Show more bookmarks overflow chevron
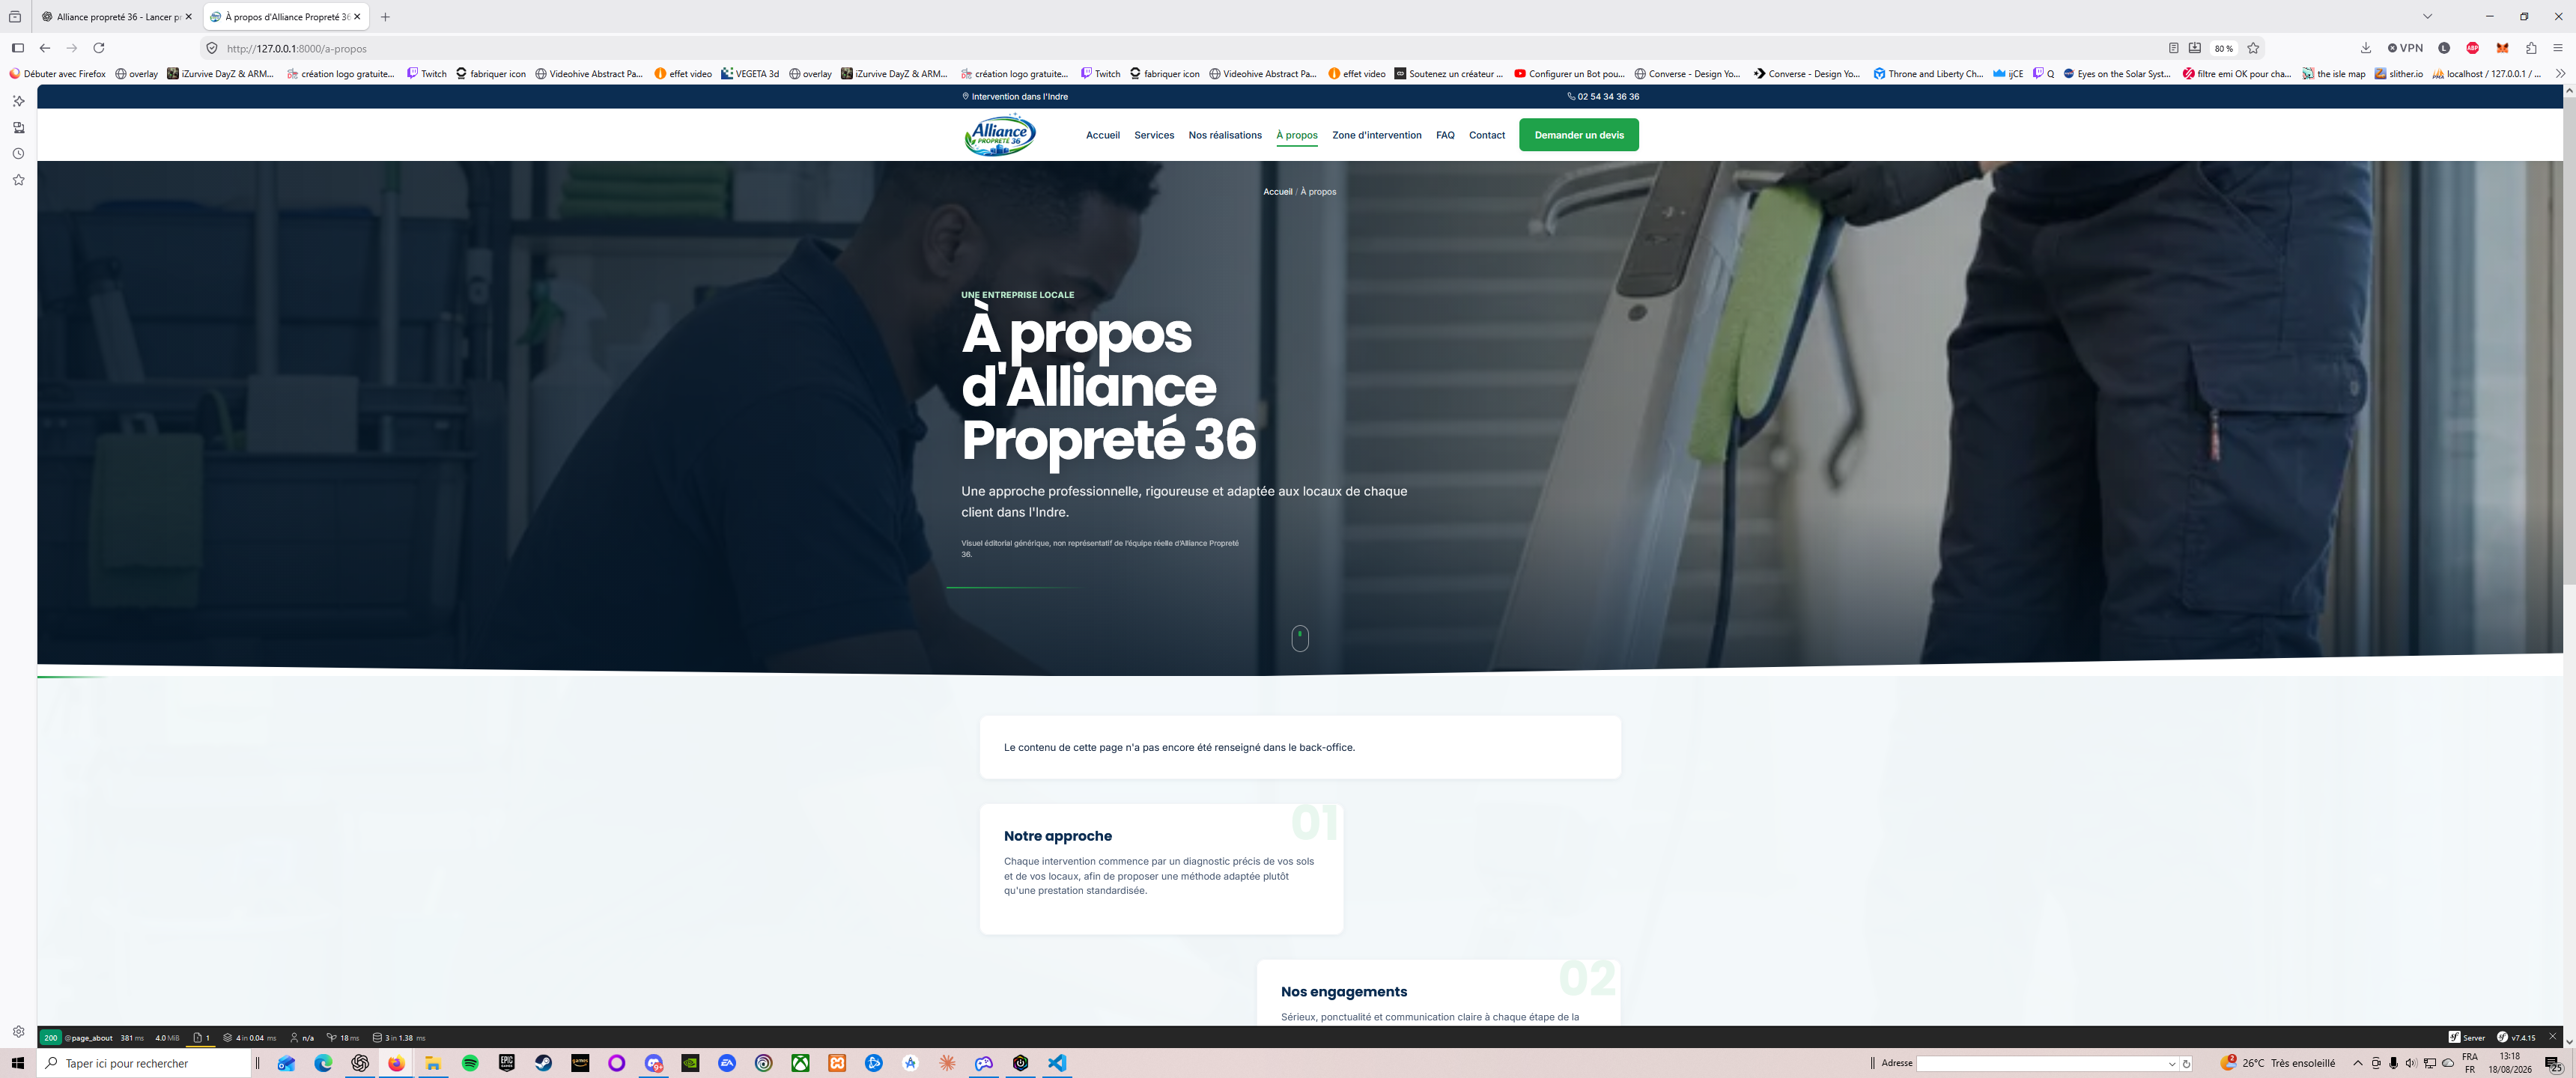 2560,73
